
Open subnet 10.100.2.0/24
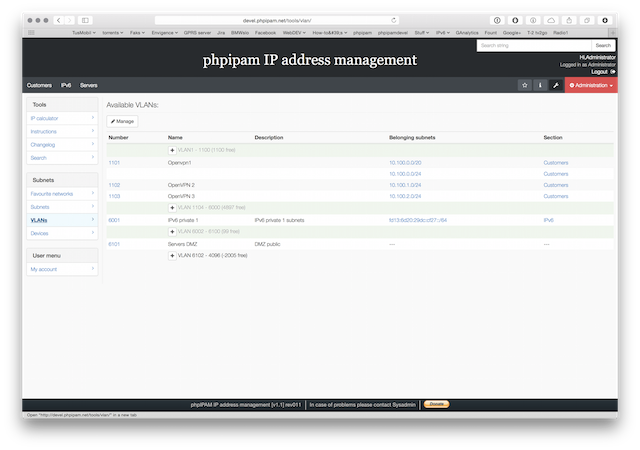coord(405,196)
